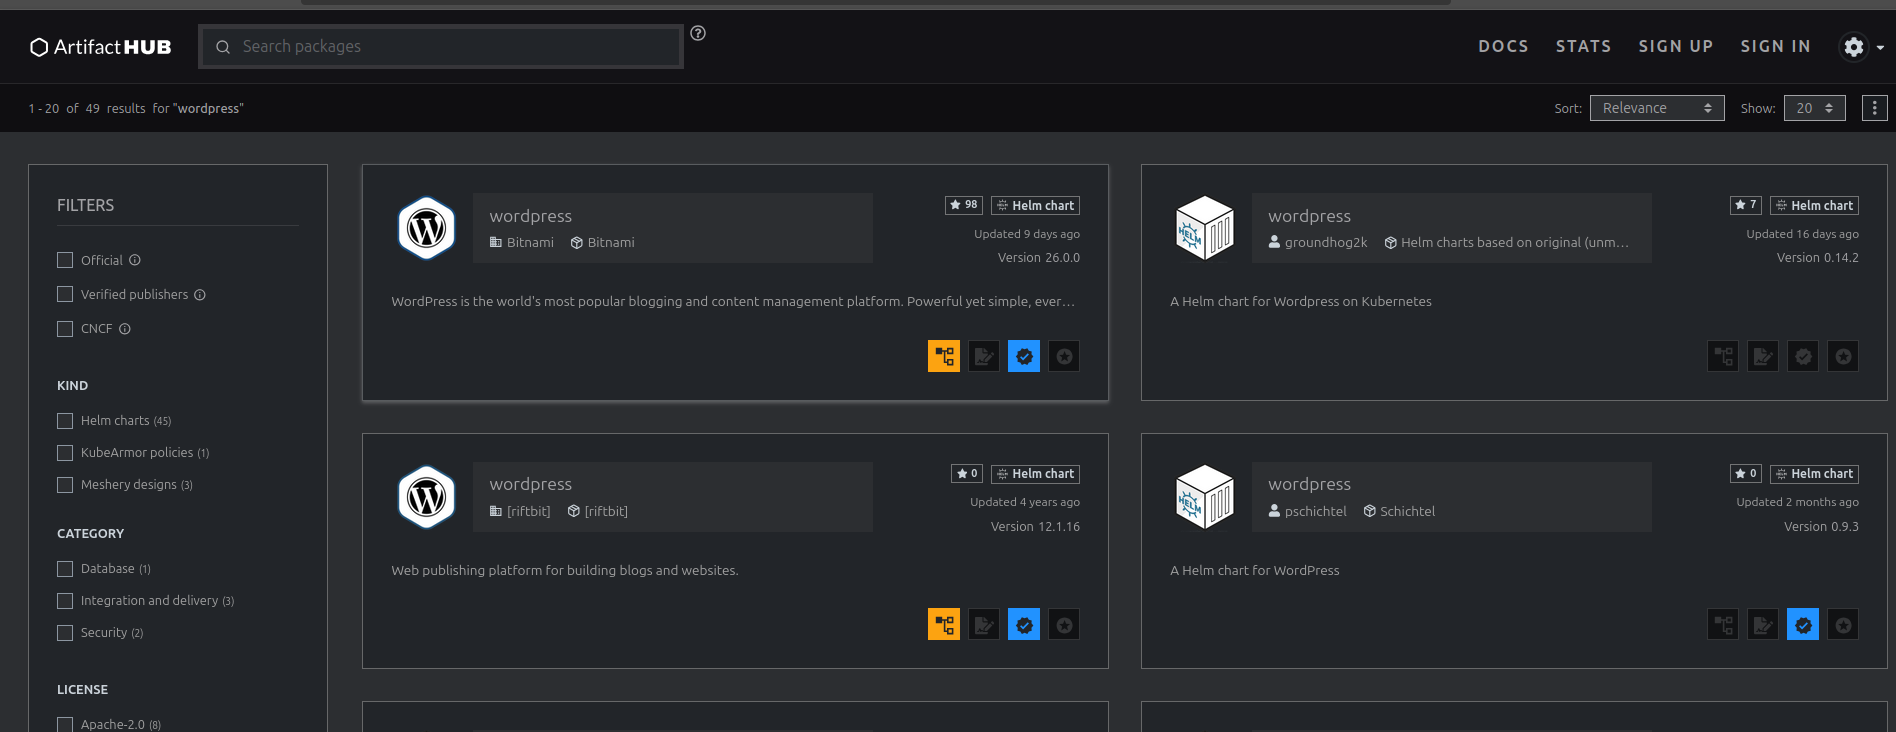
Task: Click the 98 stars badge
Action: pyautogui.click(x=964, y=205)
